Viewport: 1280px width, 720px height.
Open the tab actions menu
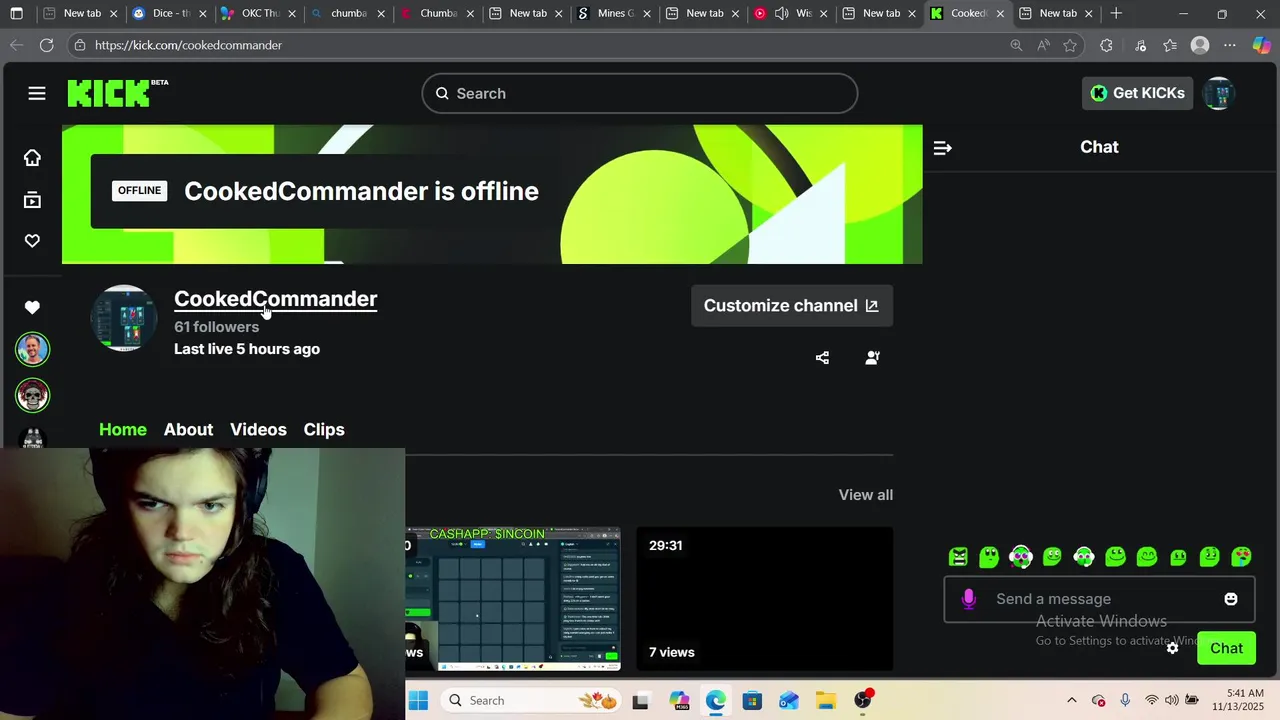[16, 13]
